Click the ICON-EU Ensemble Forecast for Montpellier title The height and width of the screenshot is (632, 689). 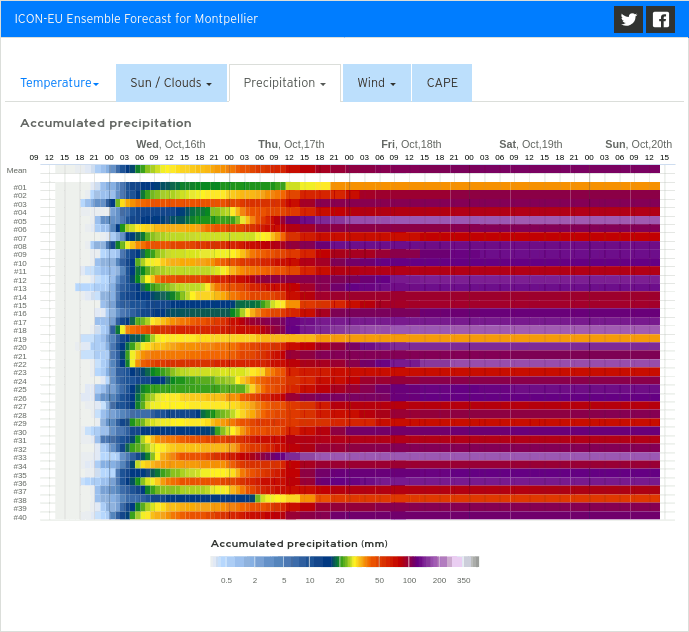pos(136,18)
